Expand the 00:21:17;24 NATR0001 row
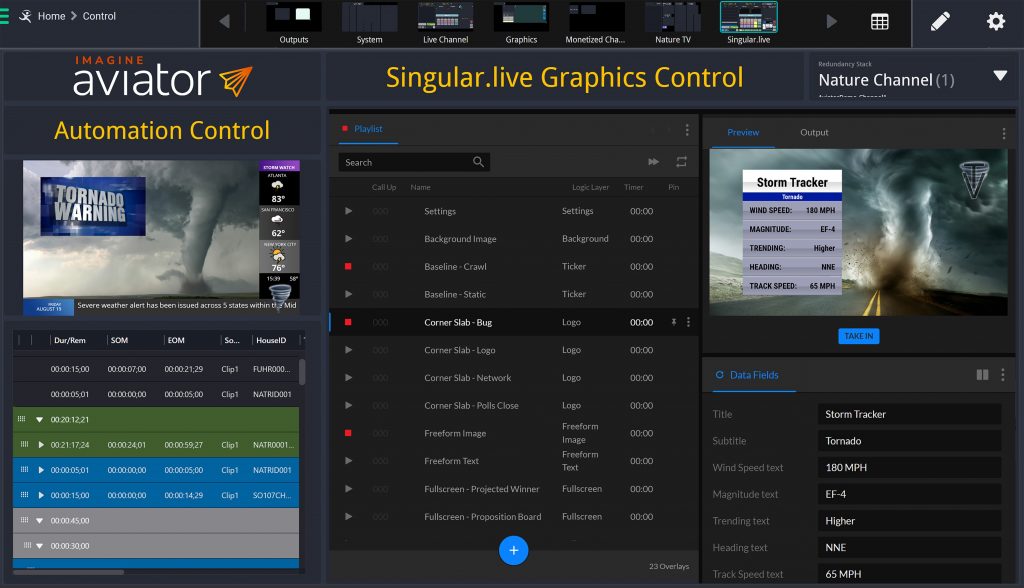The image size is (1024, 588). [41, 445]
